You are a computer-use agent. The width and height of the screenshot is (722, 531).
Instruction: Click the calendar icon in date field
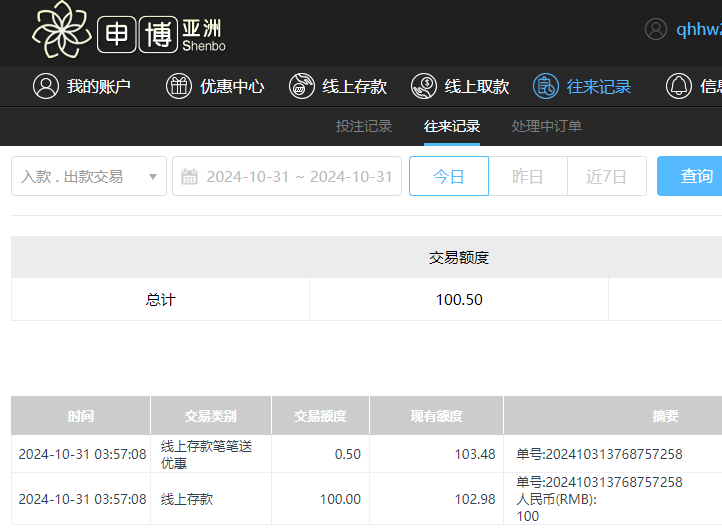tap(189, 177)
